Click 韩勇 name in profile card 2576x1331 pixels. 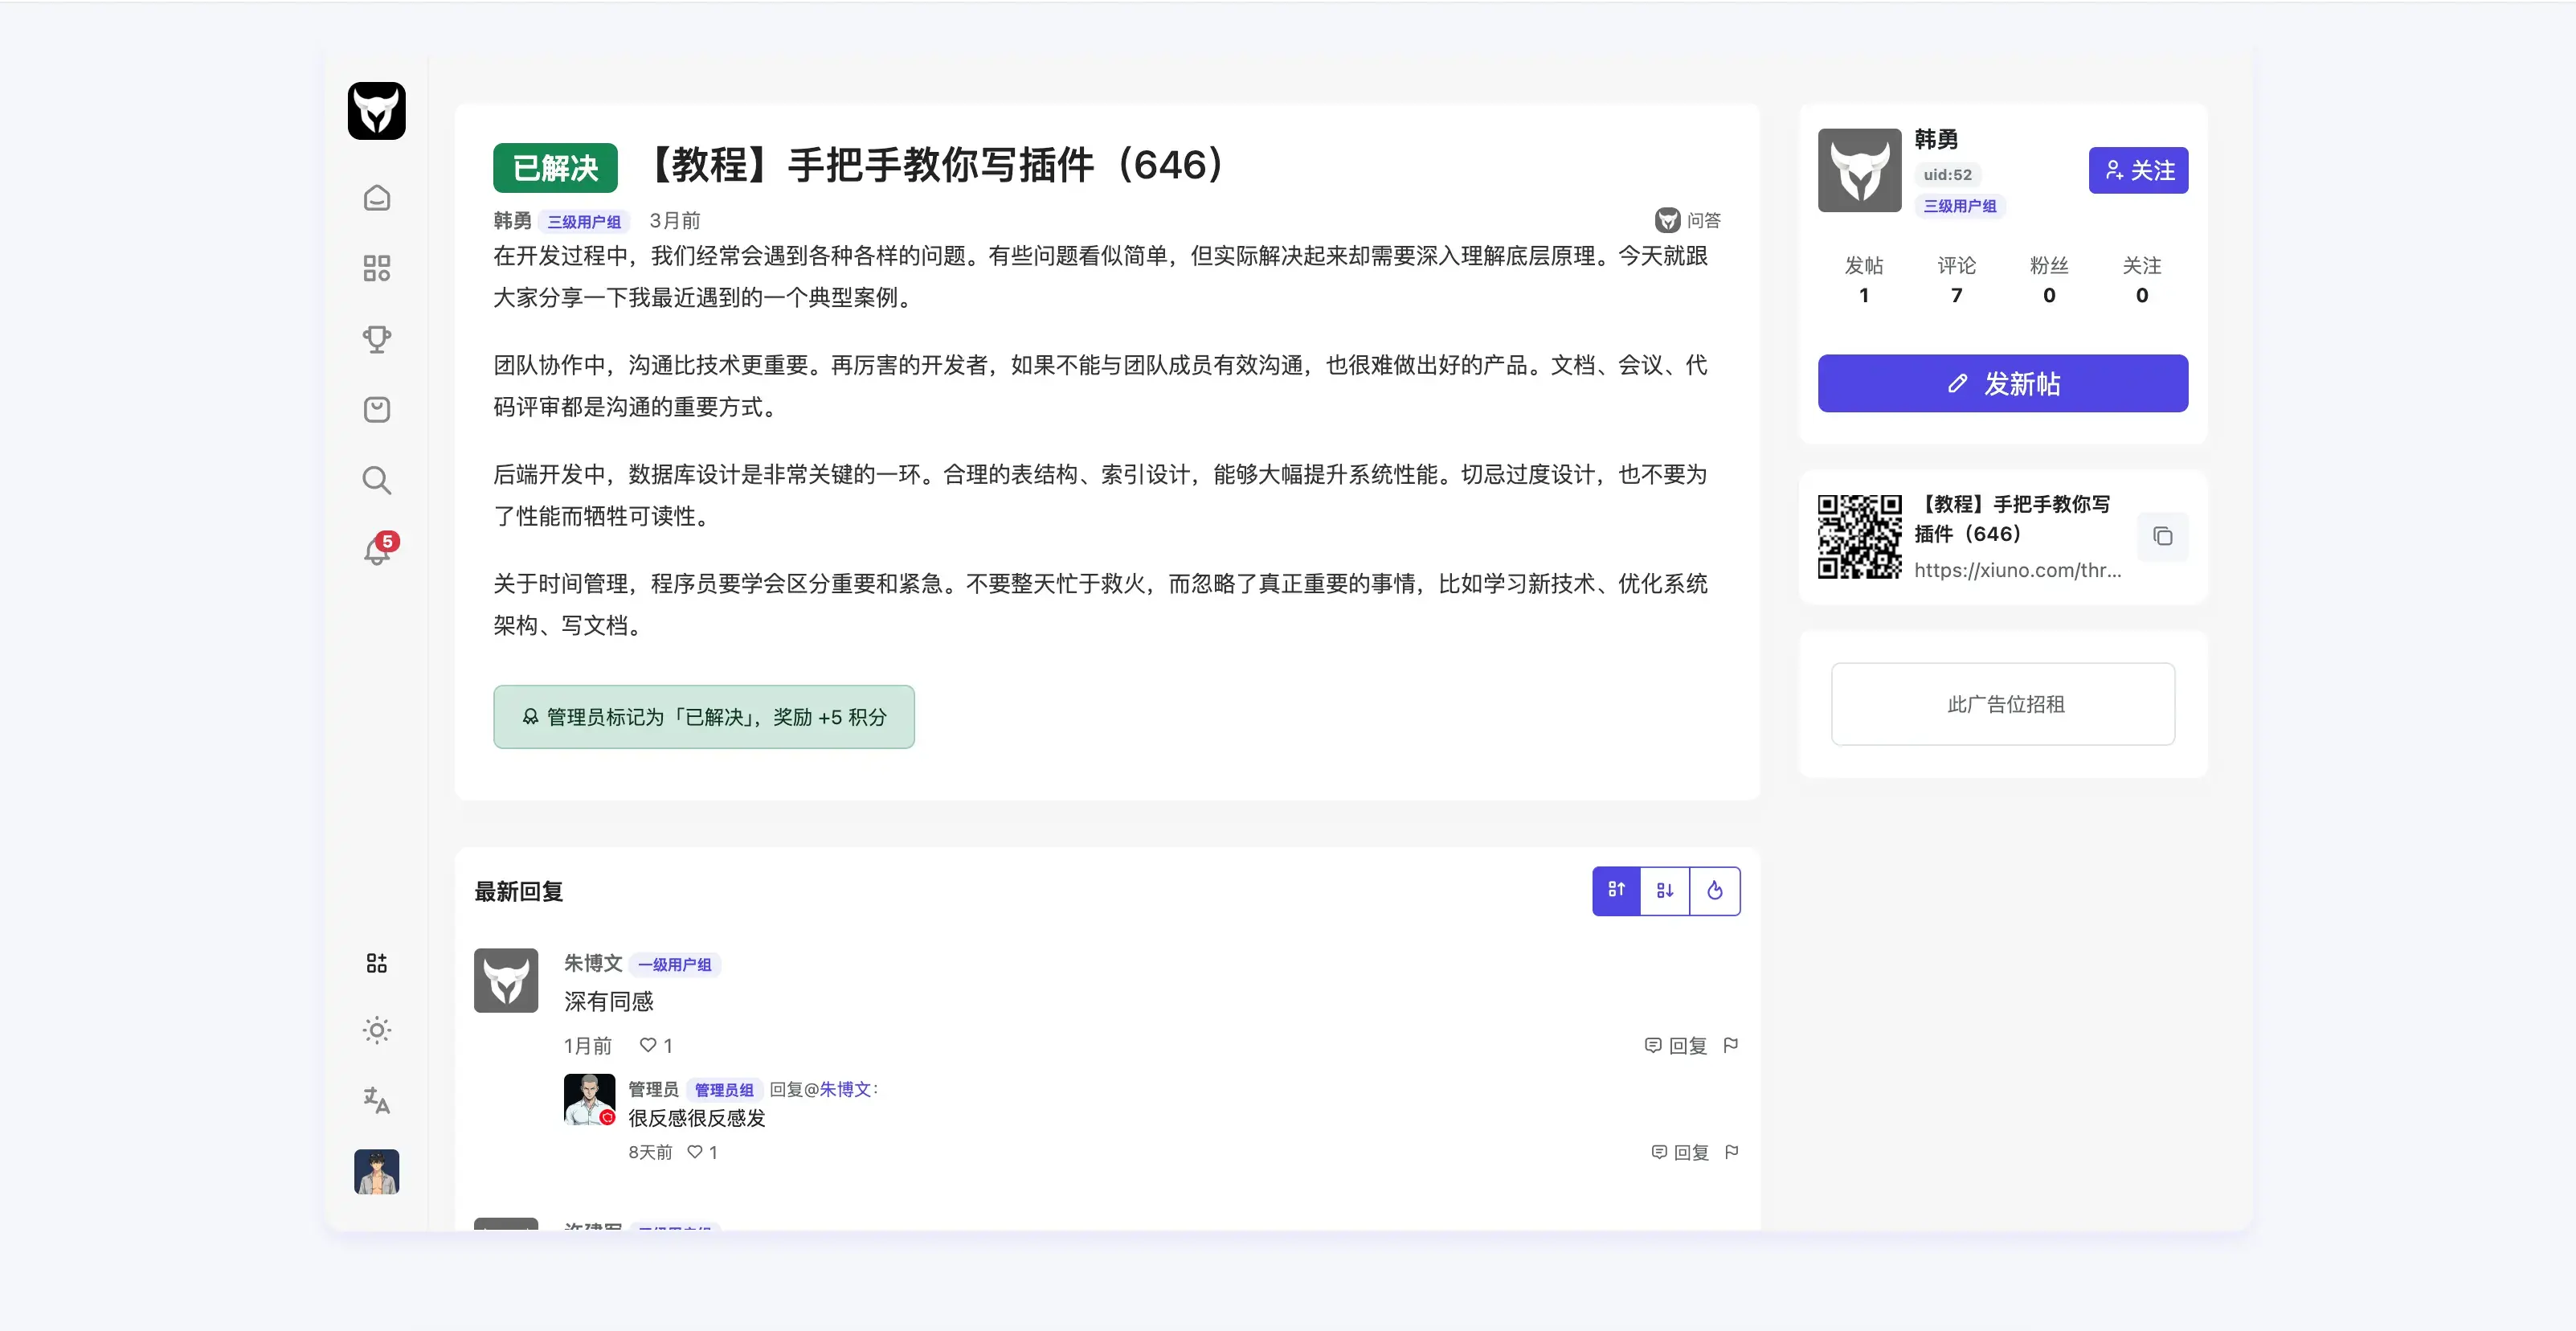[1936, 139]
